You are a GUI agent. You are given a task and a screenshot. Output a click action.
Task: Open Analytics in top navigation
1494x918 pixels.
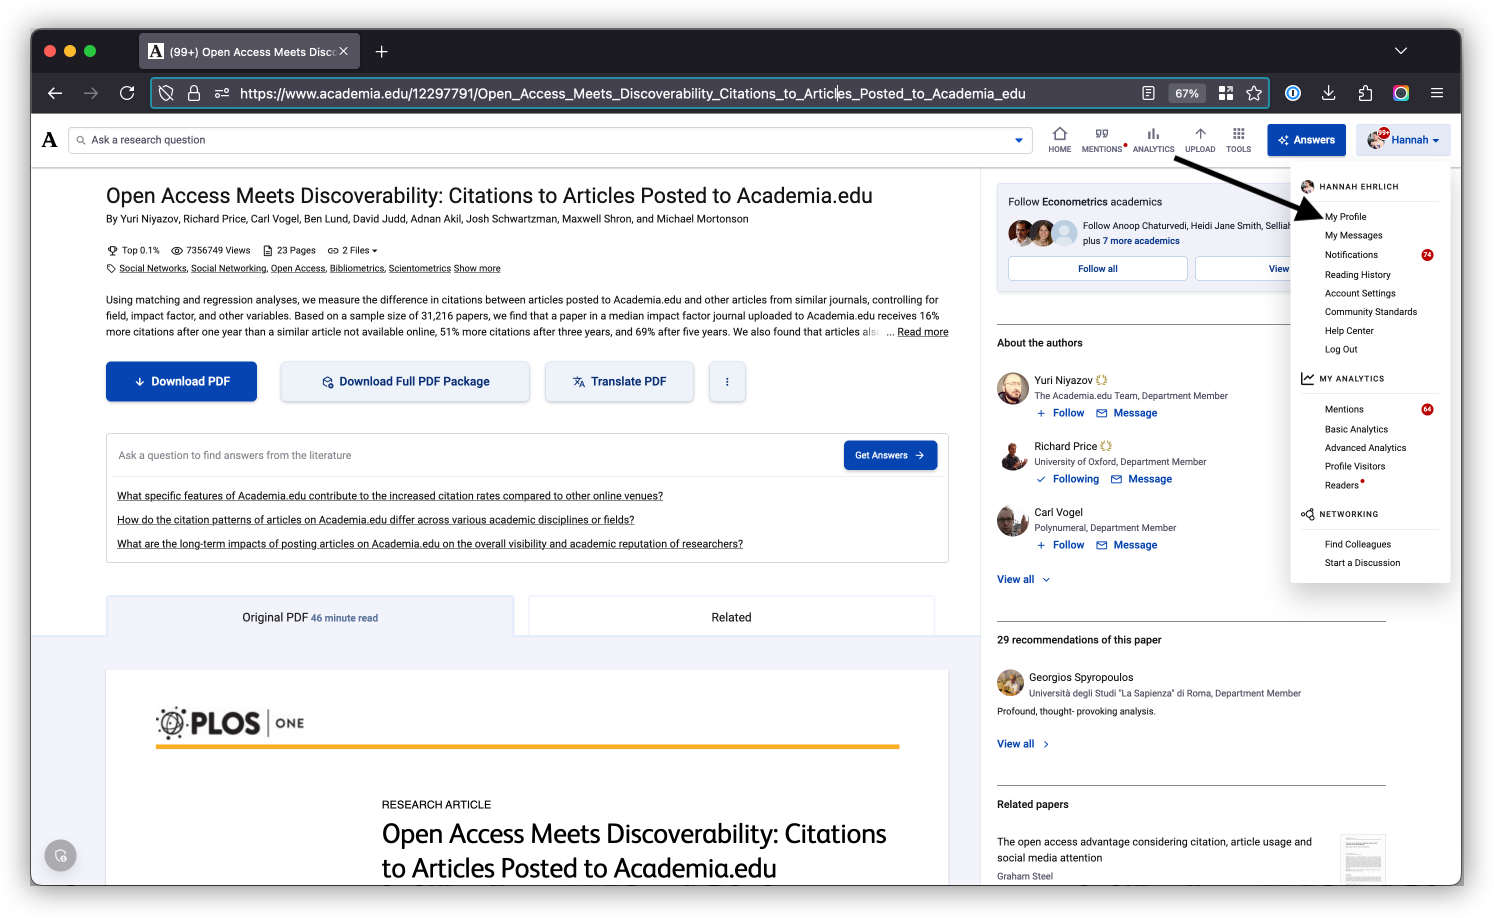tap(1153, 140)
